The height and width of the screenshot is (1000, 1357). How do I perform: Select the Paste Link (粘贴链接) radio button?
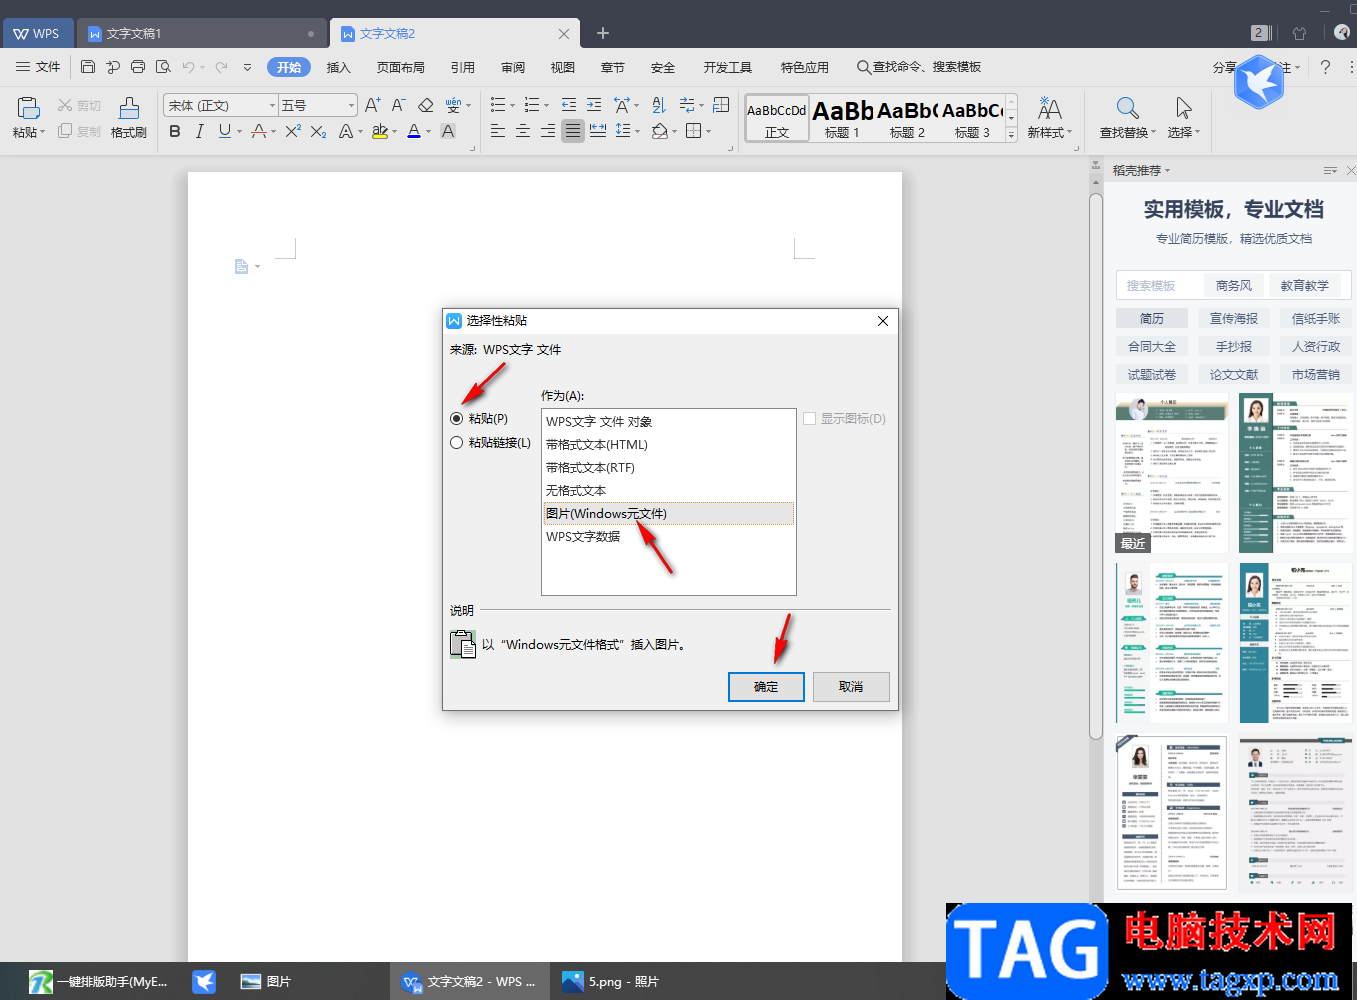[457, 443]
